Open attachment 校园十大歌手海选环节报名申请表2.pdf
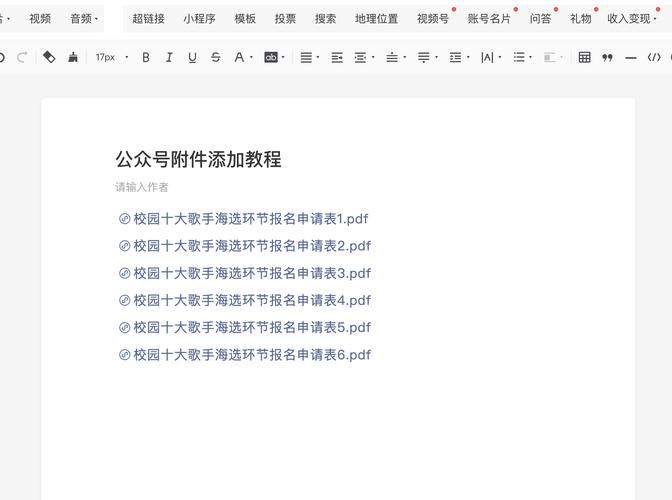This screenshot has height=500, width=672. click(x=252, y=246)
